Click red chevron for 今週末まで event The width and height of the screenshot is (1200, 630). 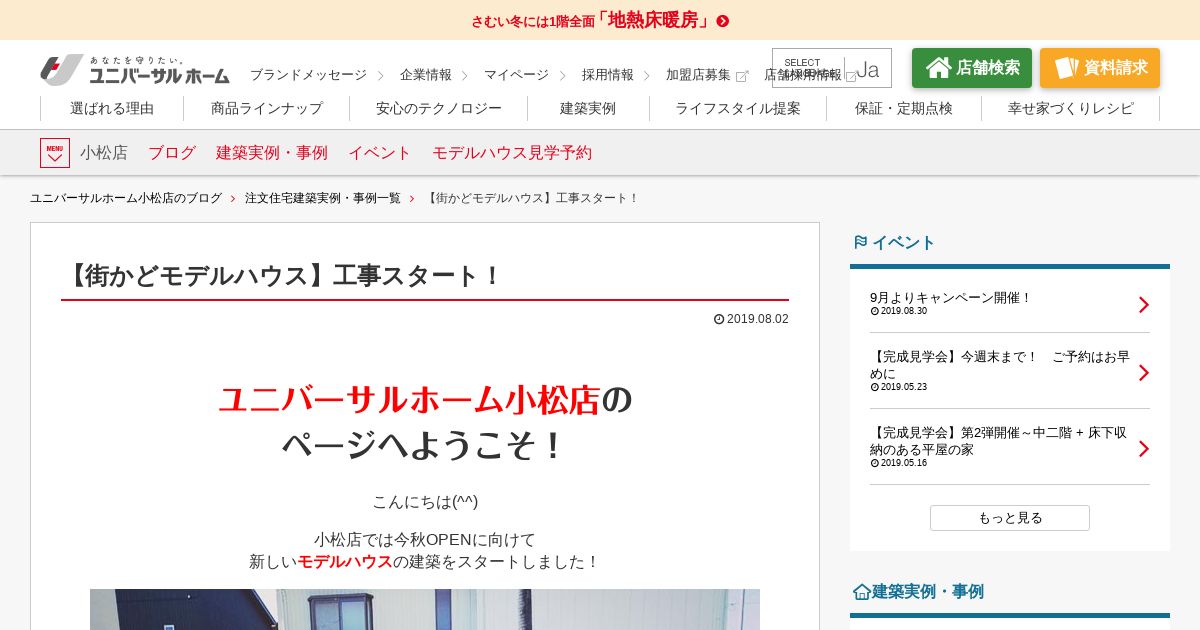[1144, 372]
